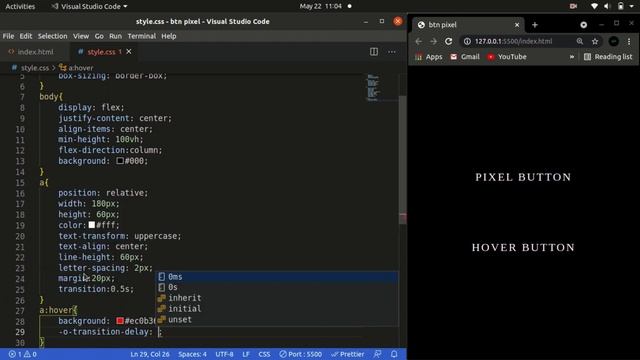Click the red #ec0b3 color swatch
The width and height of the screenshot is (640, 360).
pyautogui.click(x=120, y=321)
